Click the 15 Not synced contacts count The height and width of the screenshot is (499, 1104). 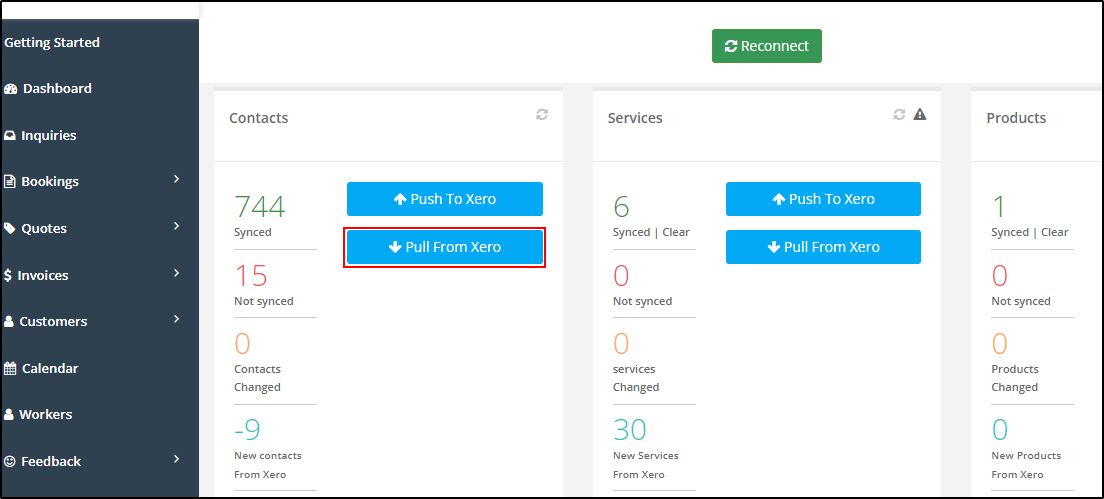pyautogui.click(x=251, y=276)
